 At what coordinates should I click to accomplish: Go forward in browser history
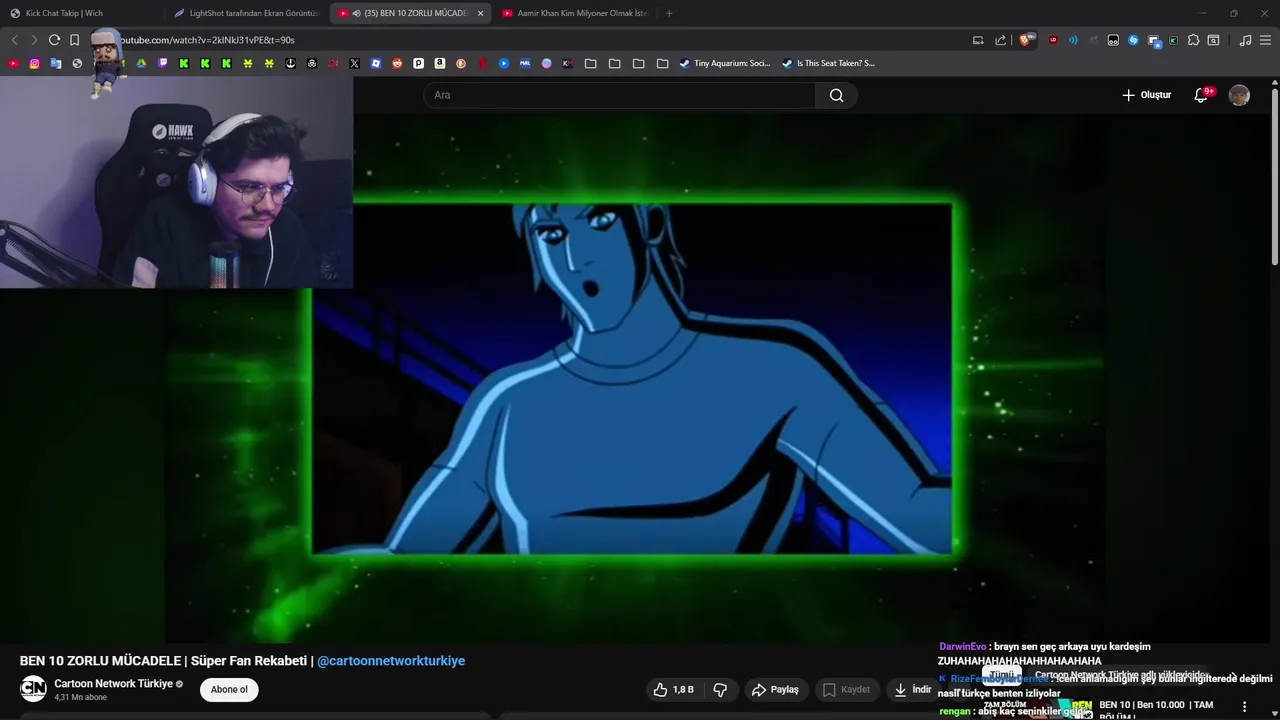coord(34,40)
